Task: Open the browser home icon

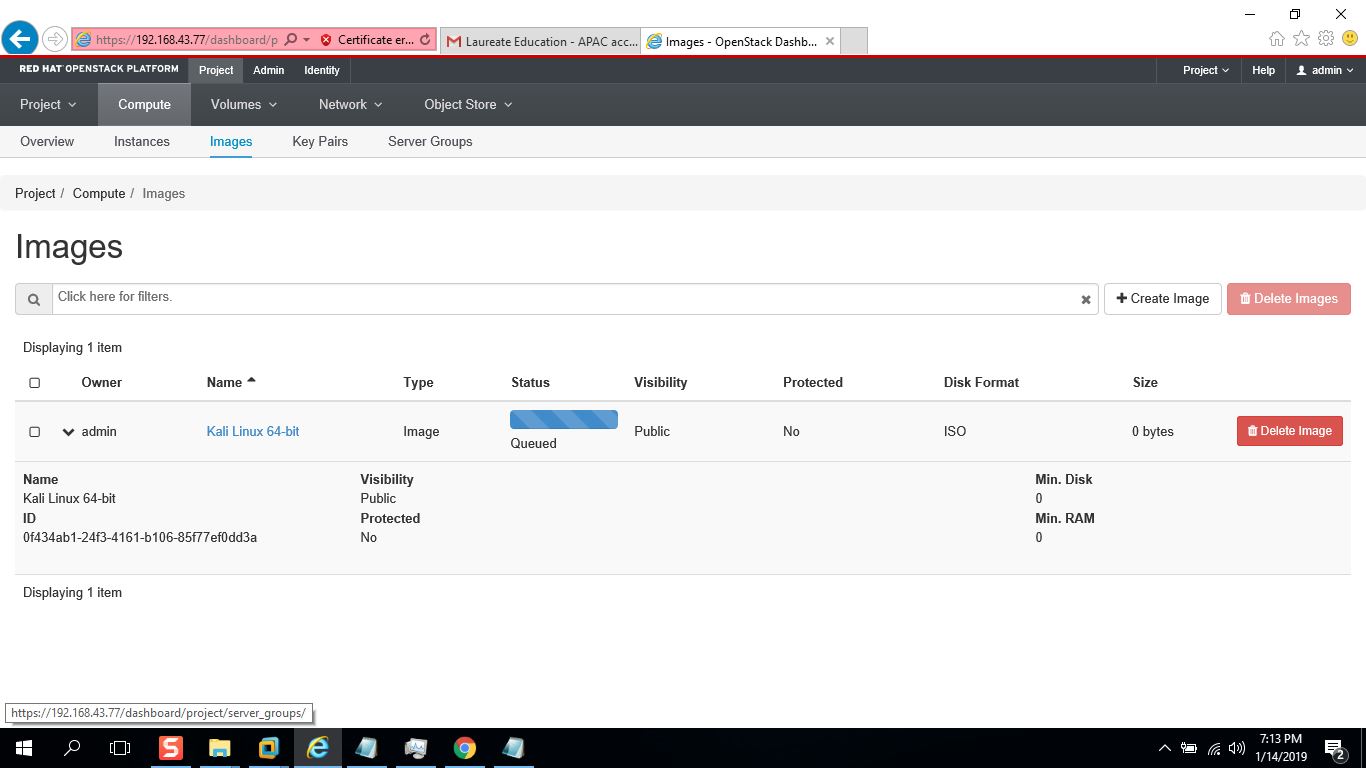Action: coord(1277,39)
